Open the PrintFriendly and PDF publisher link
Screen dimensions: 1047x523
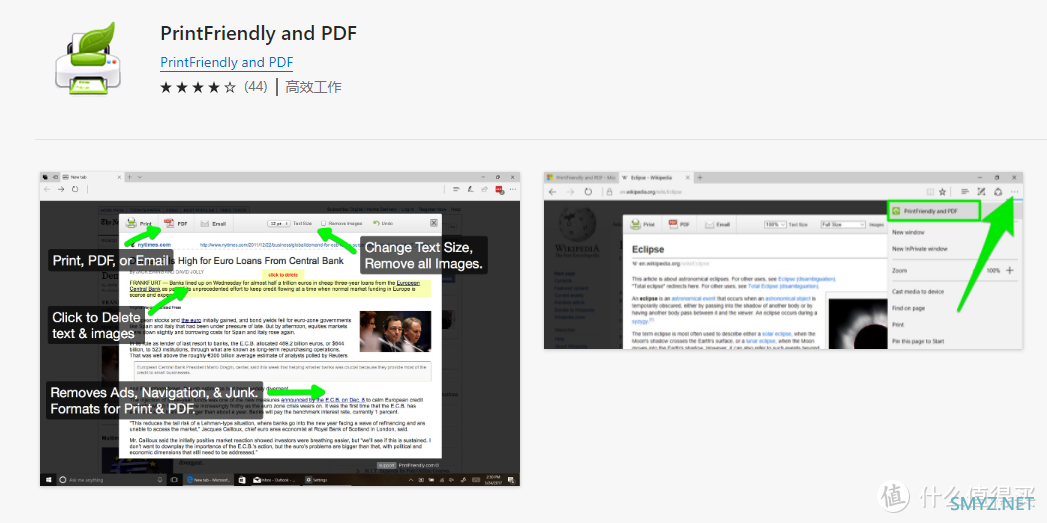point(226,62)
